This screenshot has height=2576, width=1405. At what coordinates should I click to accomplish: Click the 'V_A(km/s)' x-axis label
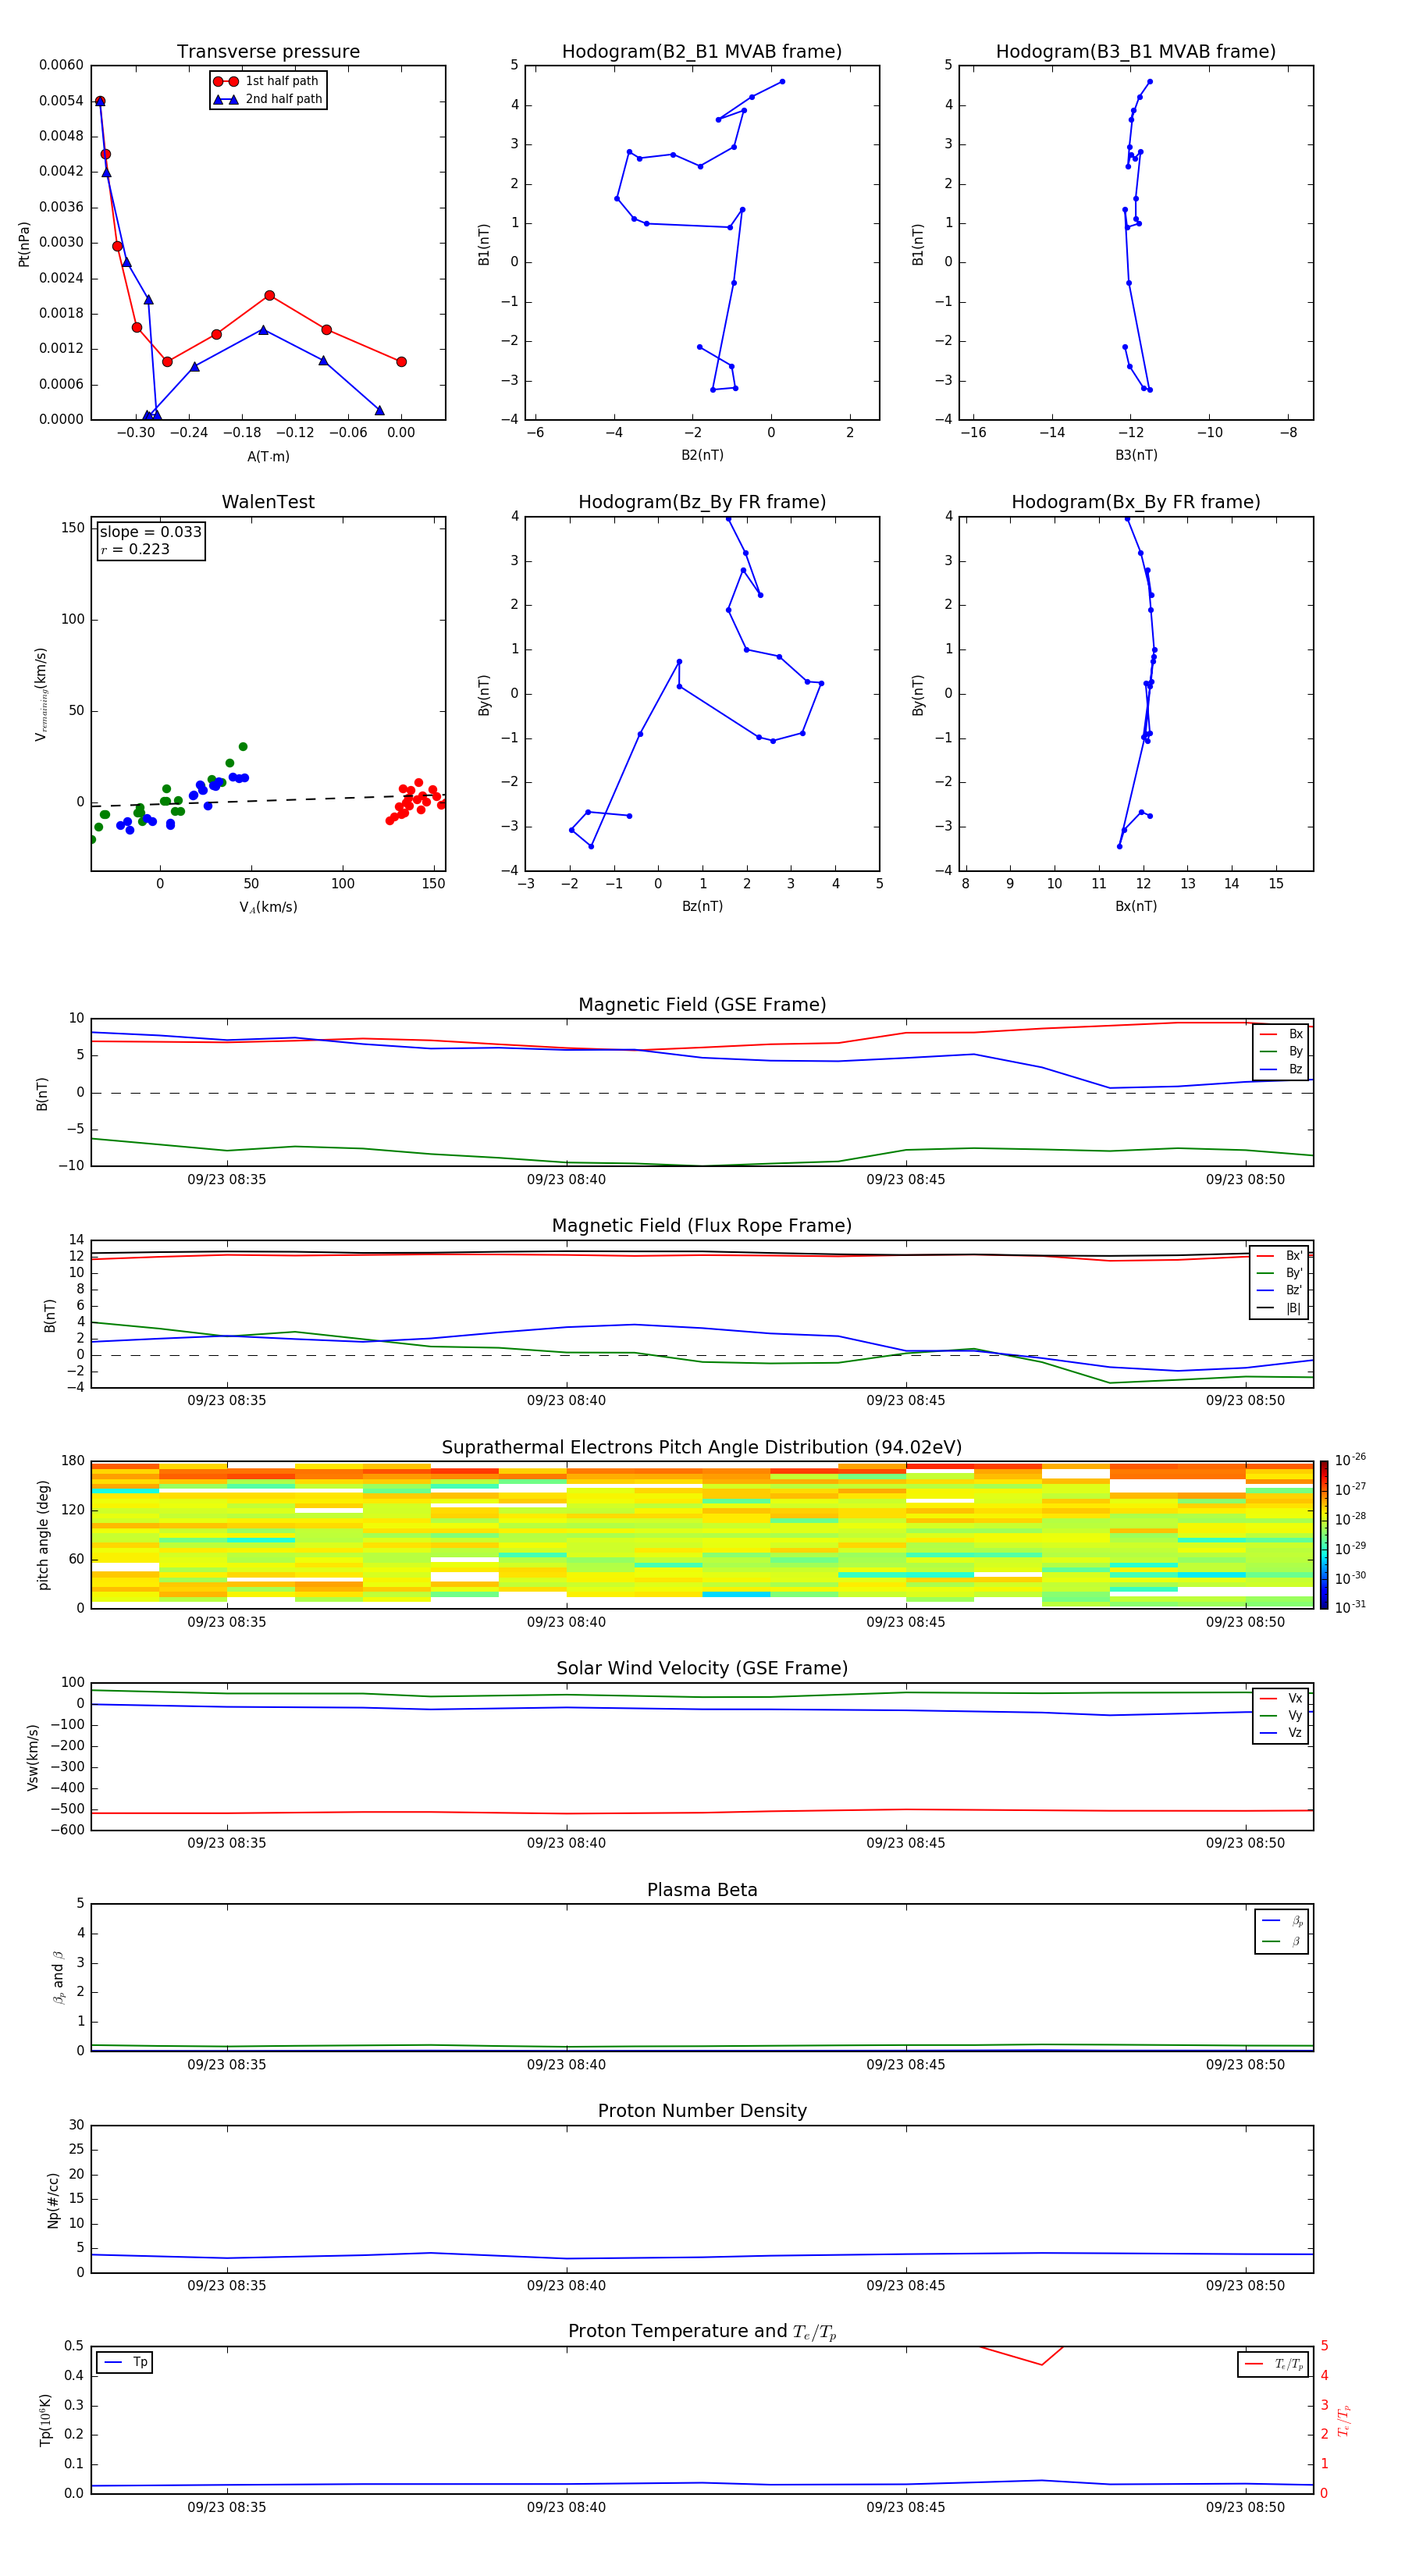pos(268,907)
